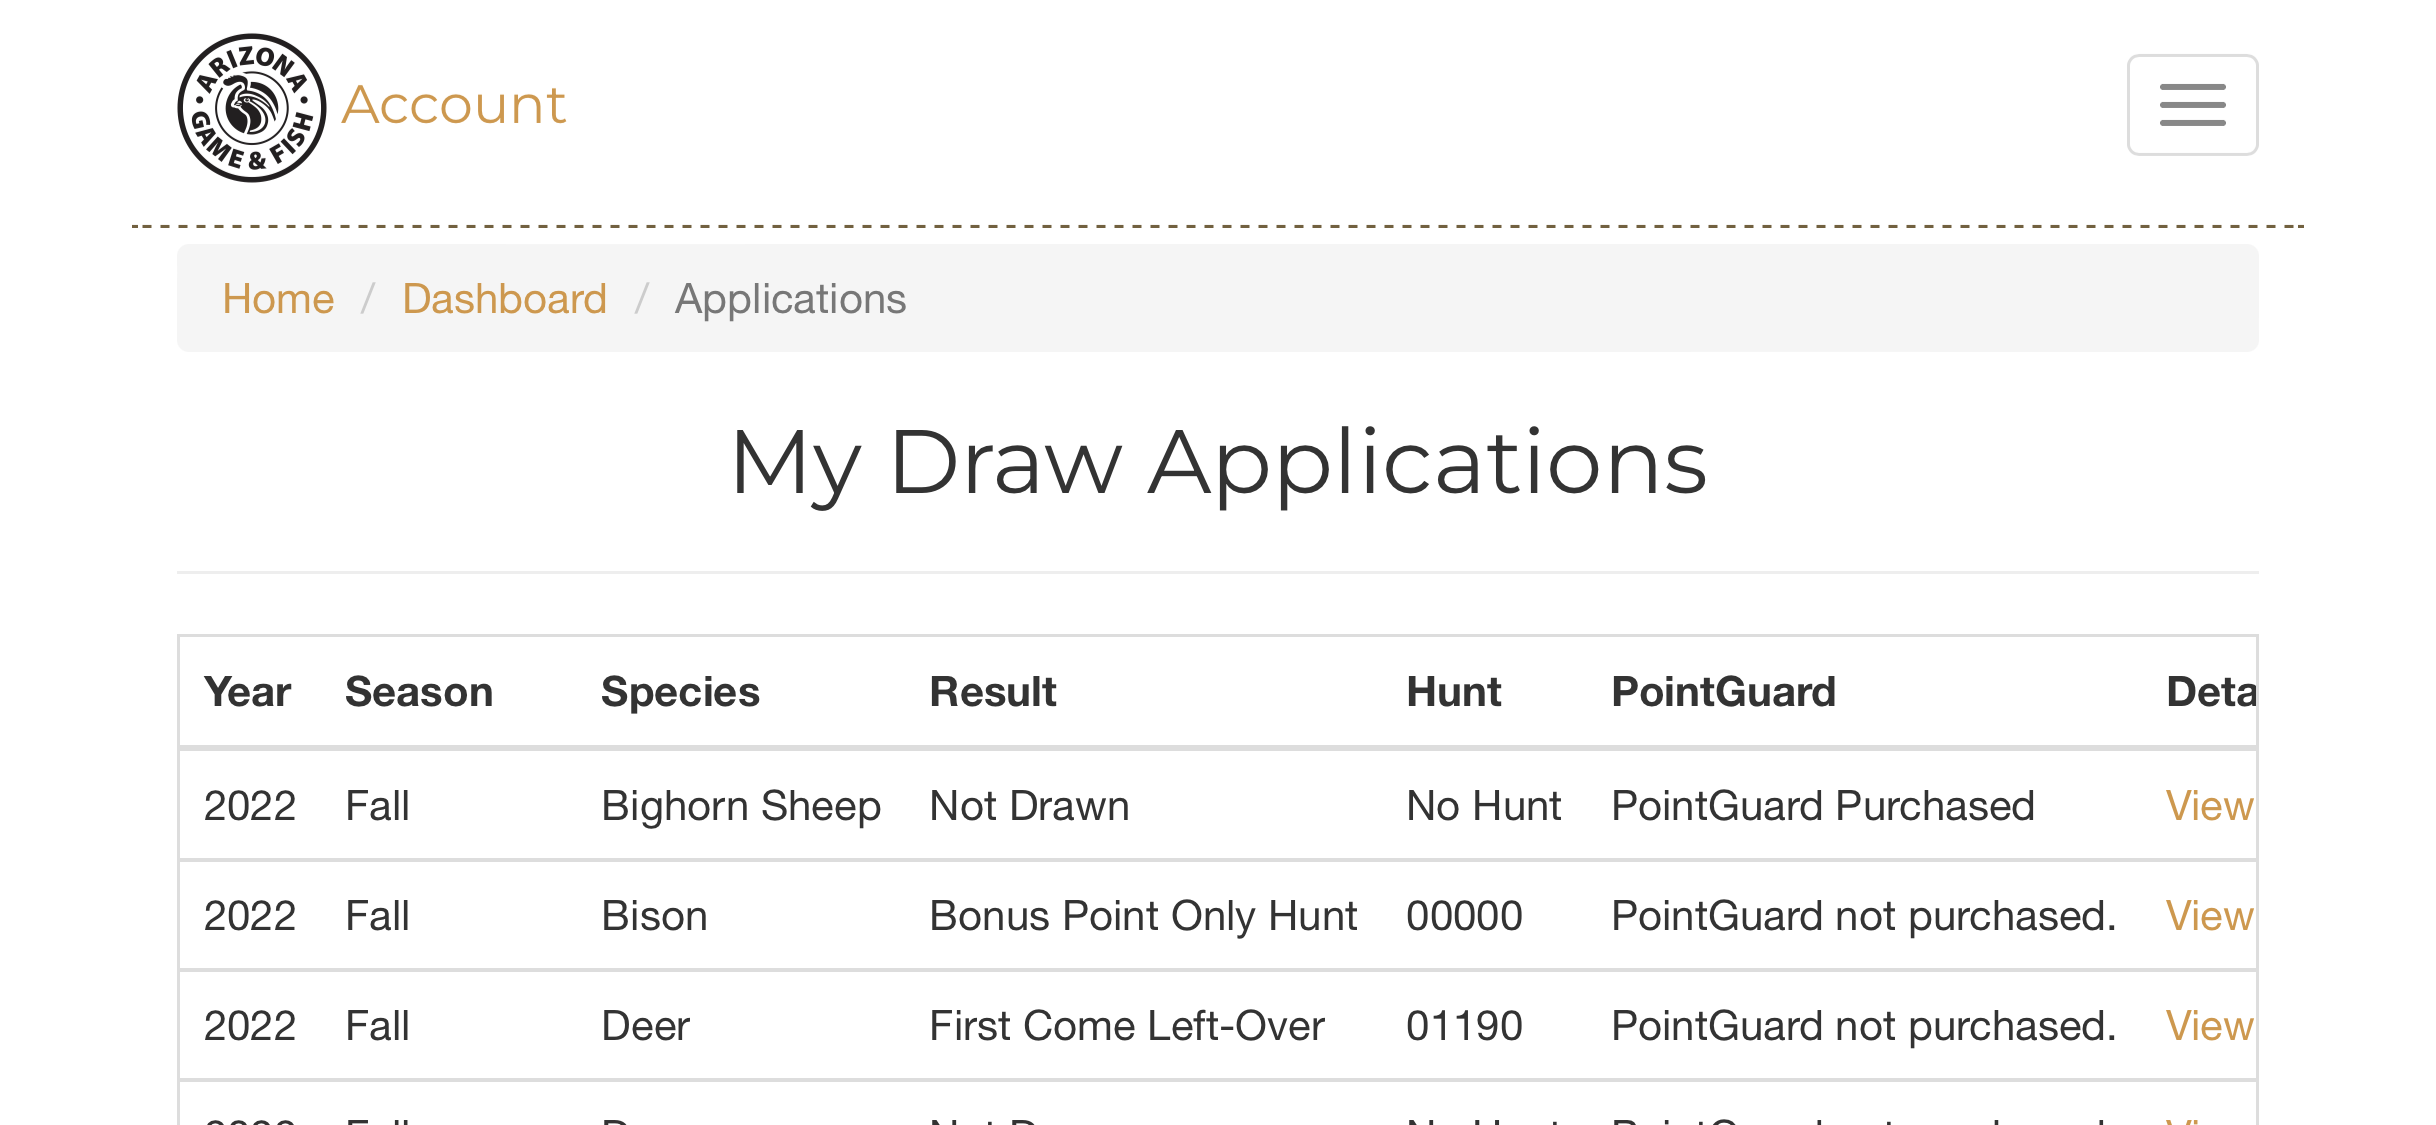Click the Year column header
This screenshot has width=2436, height=1125.
click(x=247, y=692)
